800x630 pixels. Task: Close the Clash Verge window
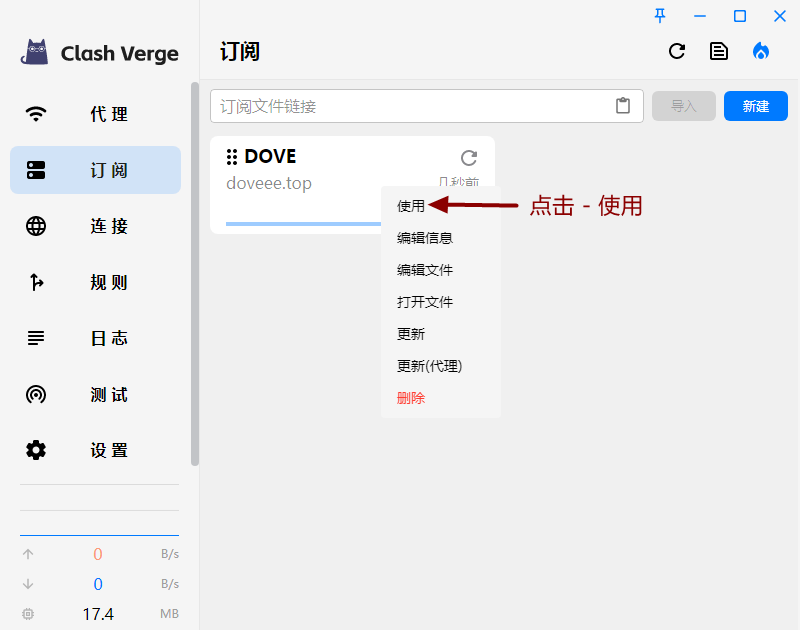pyautogui.click(x=780, y=16)
